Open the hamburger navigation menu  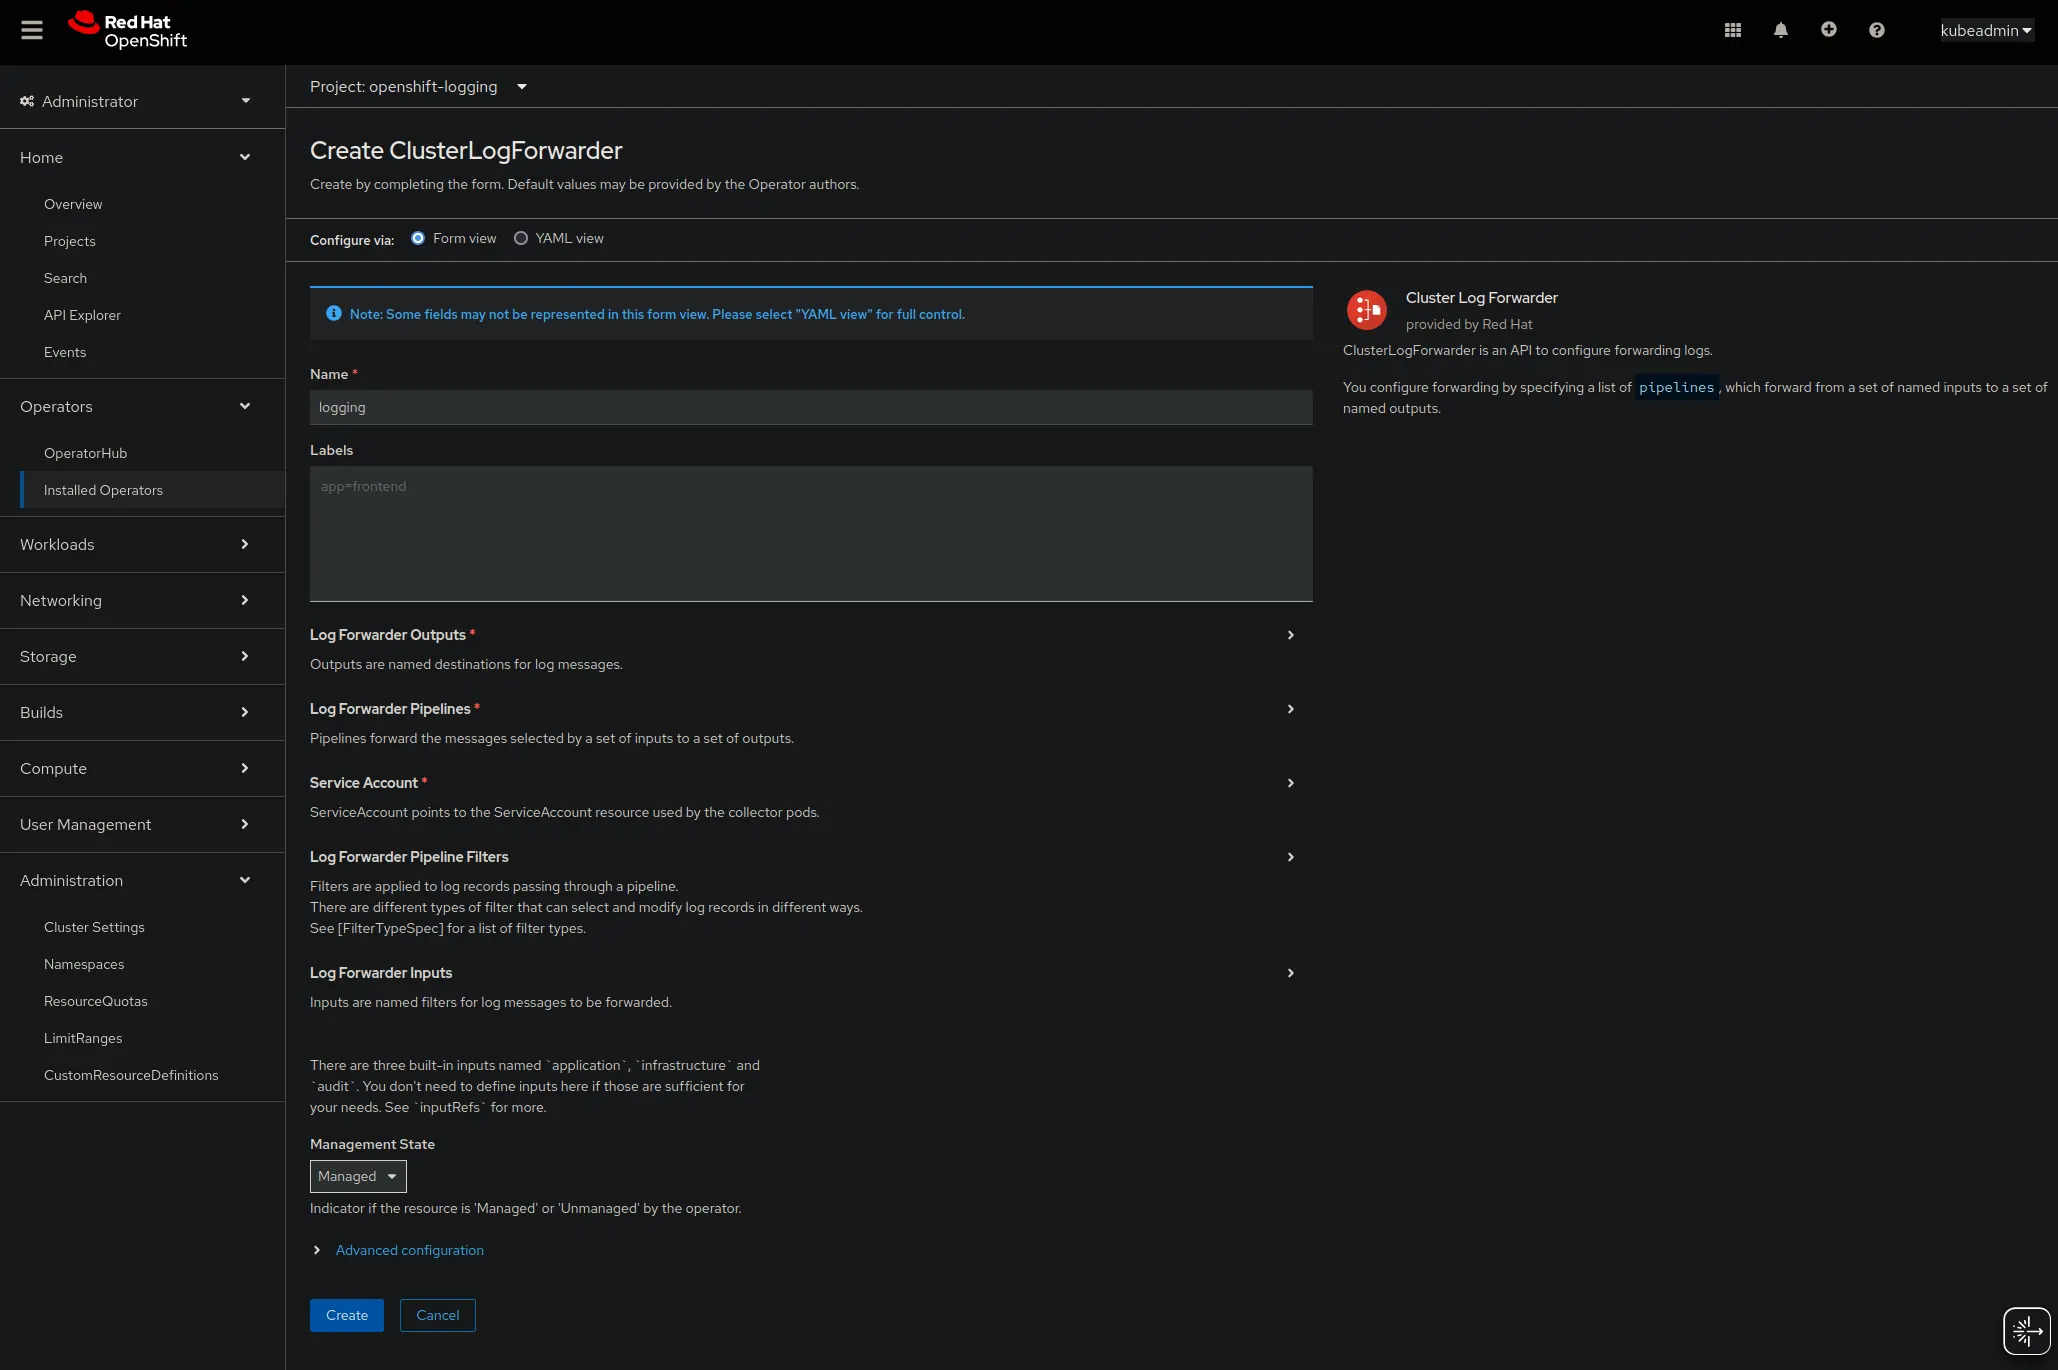pyautogui.click(x=32, y=30)
